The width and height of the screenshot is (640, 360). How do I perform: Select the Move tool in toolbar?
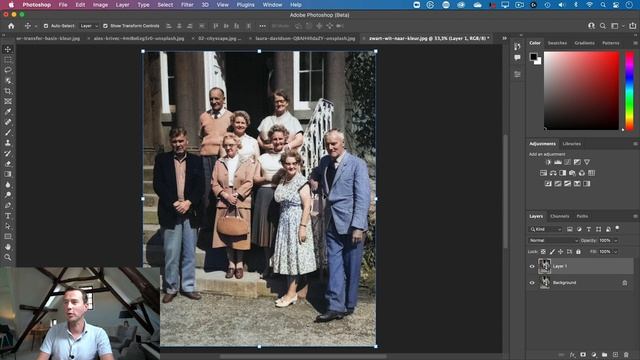8,49
